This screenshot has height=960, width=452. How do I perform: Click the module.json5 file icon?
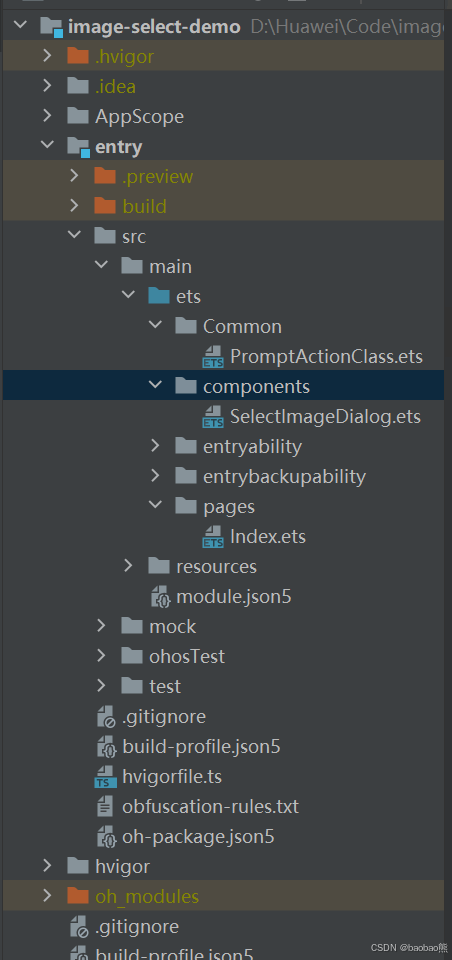pos(160,596)
